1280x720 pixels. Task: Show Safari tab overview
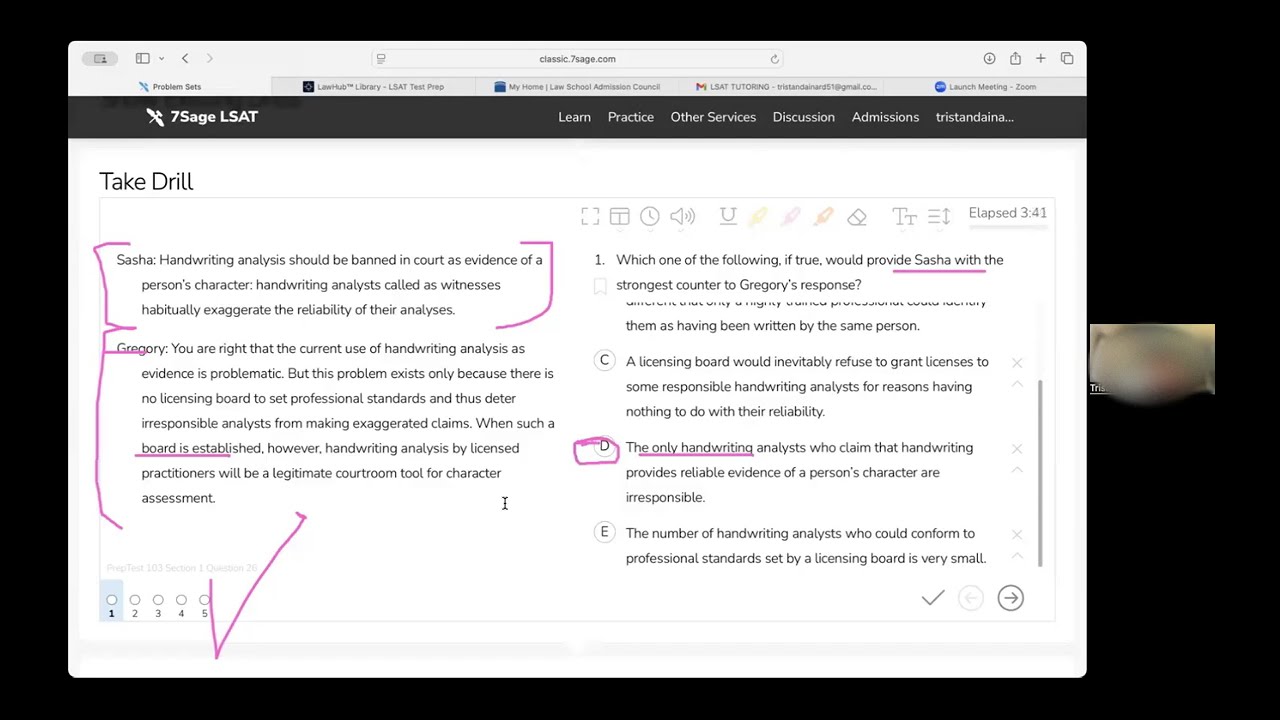tap(1067, 59)
